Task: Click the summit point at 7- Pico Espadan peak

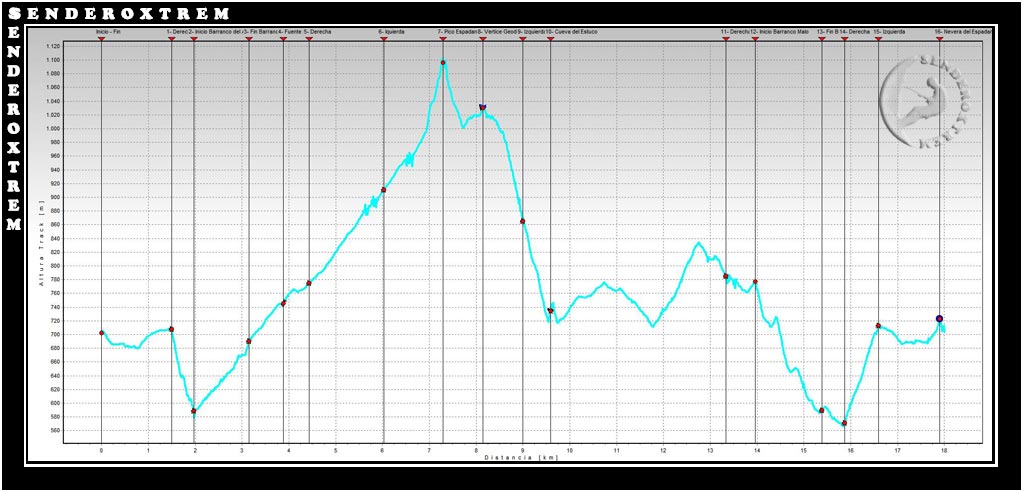Action: [x=443, y=63]
